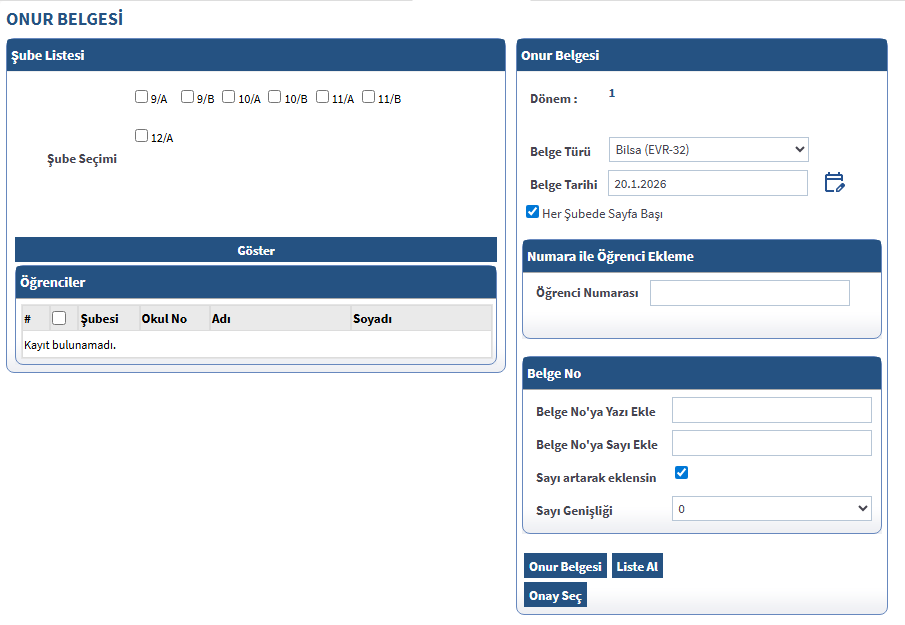Tick the 12/A class checkbox
This screenshot has width=905, height=625.
(141, 136)
